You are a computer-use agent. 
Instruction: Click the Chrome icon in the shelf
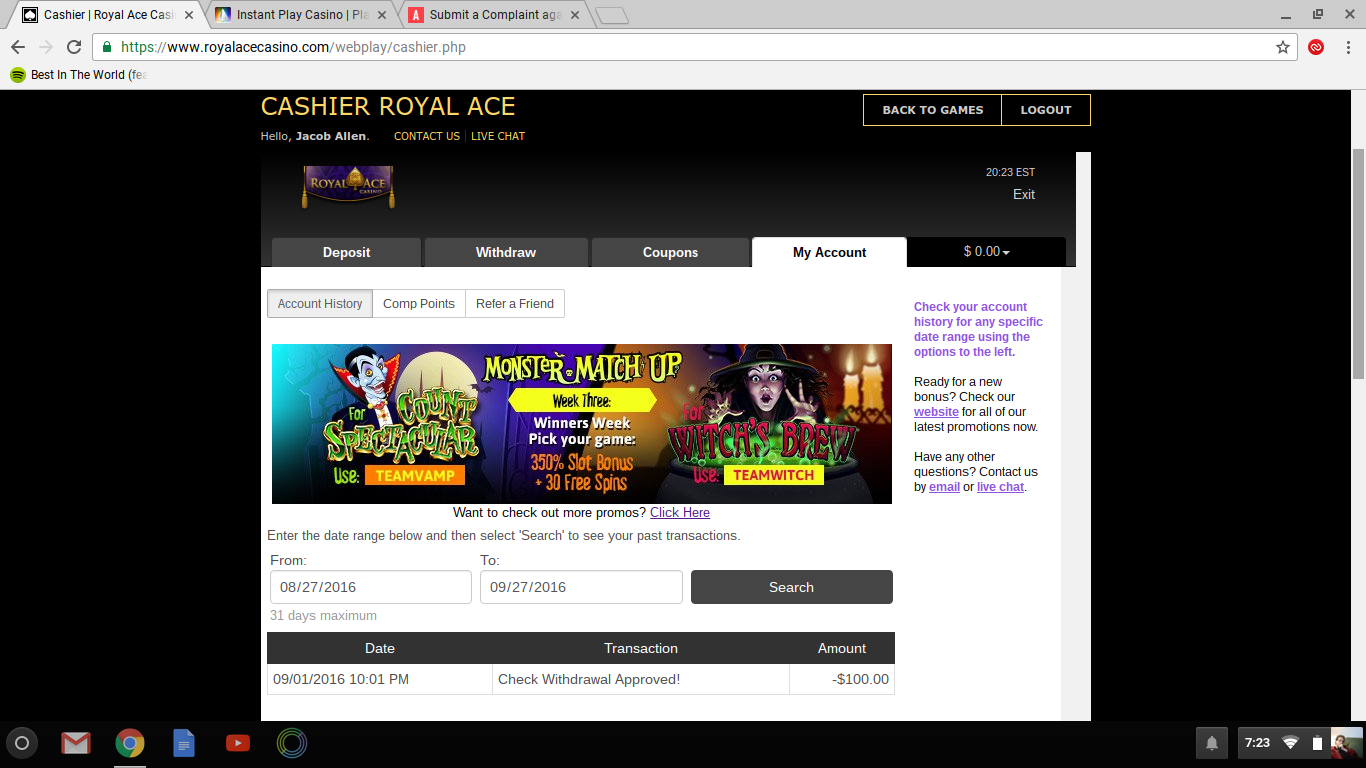click(130, 743)
